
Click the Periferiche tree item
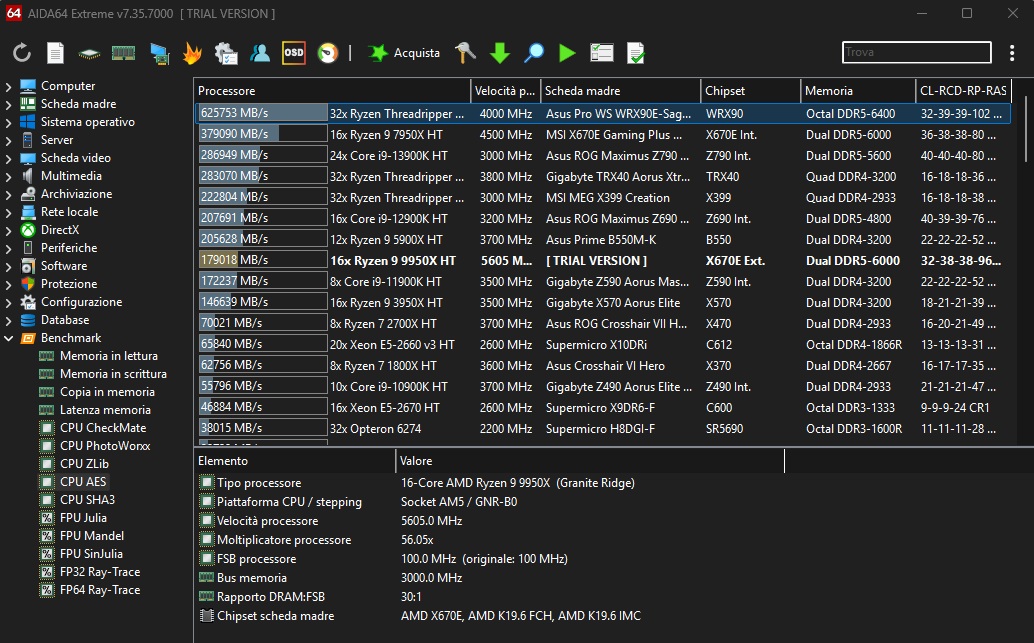[x=69, y=248]
